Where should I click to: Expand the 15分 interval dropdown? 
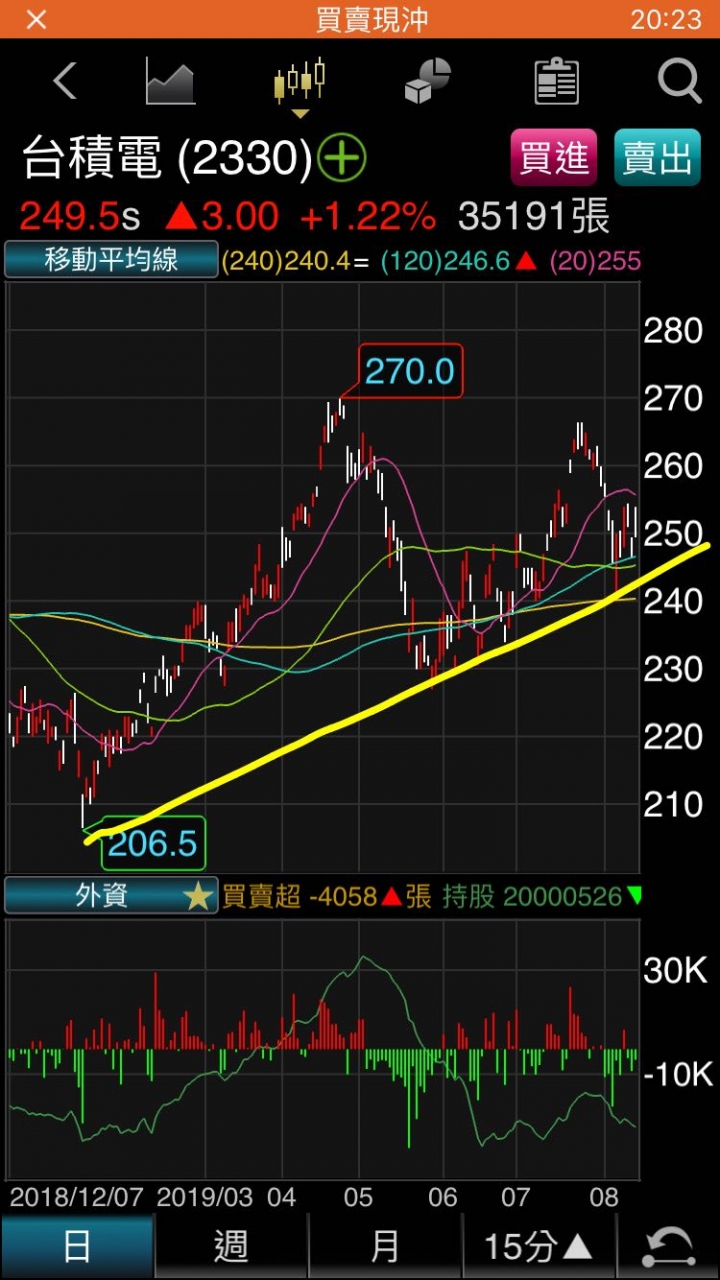click(x=539, y=1247)
